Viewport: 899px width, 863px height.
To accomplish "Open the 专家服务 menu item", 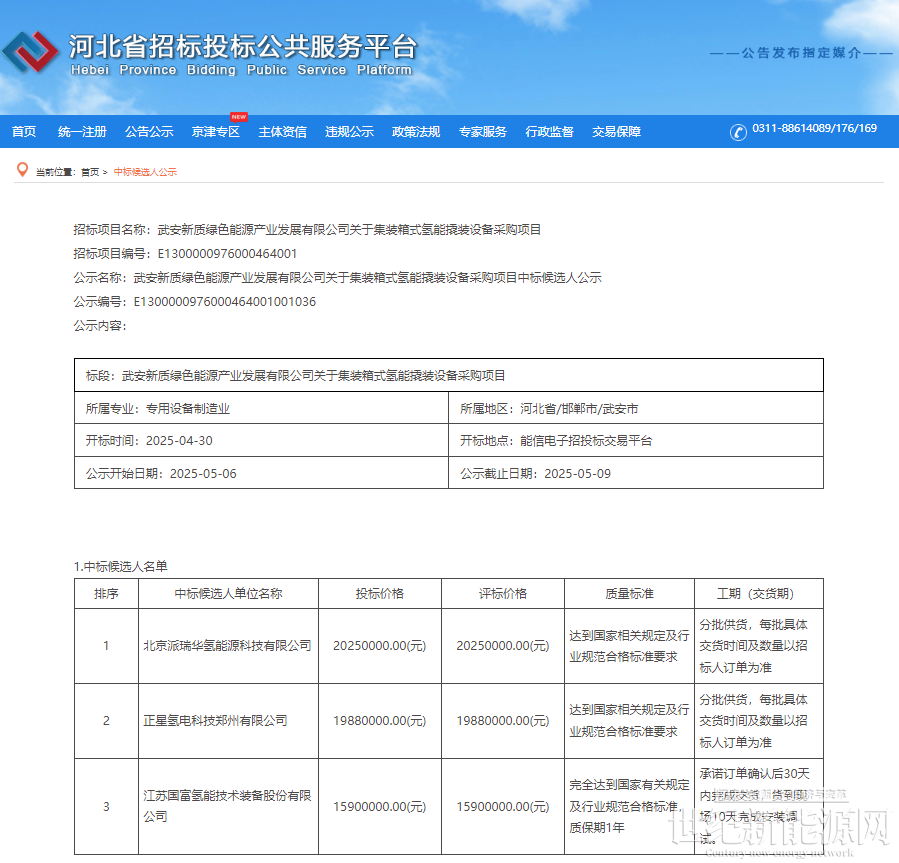I will (483, 132).
